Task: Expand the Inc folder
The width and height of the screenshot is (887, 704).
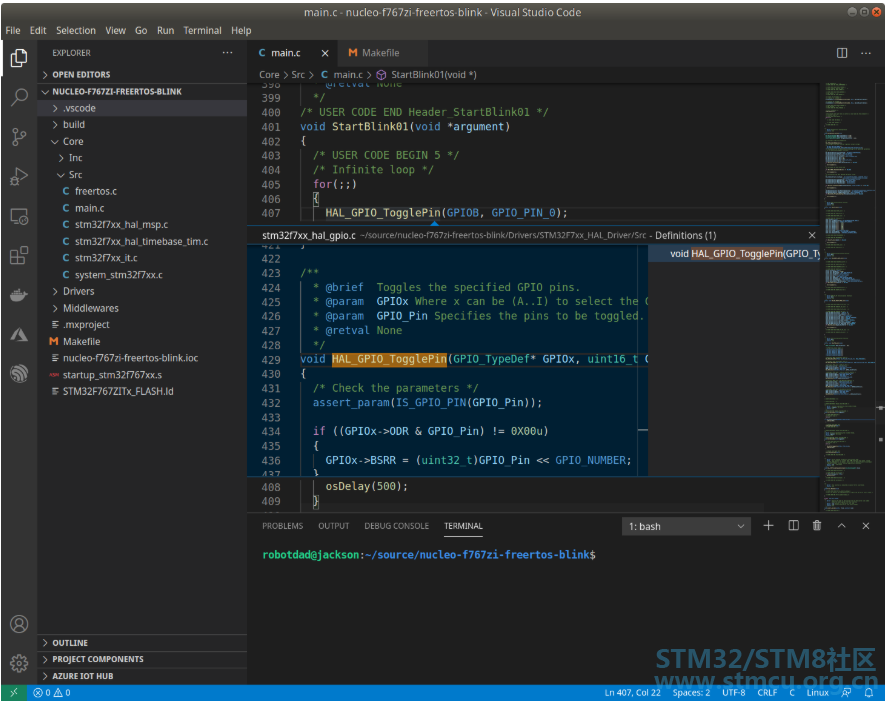Action: click(142, 158)
